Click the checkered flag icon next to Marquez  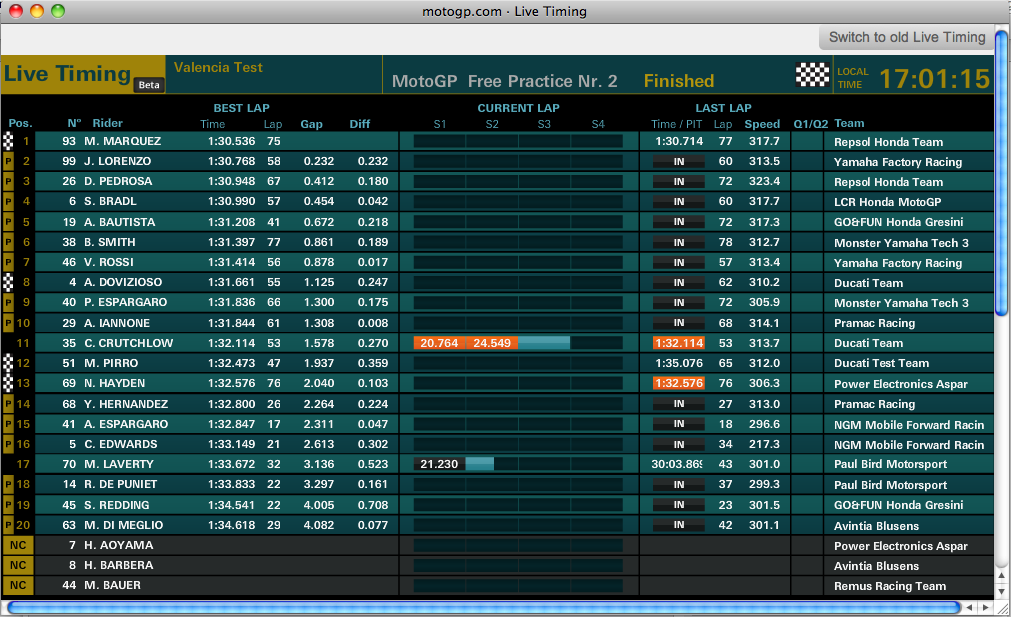(9, 142)
